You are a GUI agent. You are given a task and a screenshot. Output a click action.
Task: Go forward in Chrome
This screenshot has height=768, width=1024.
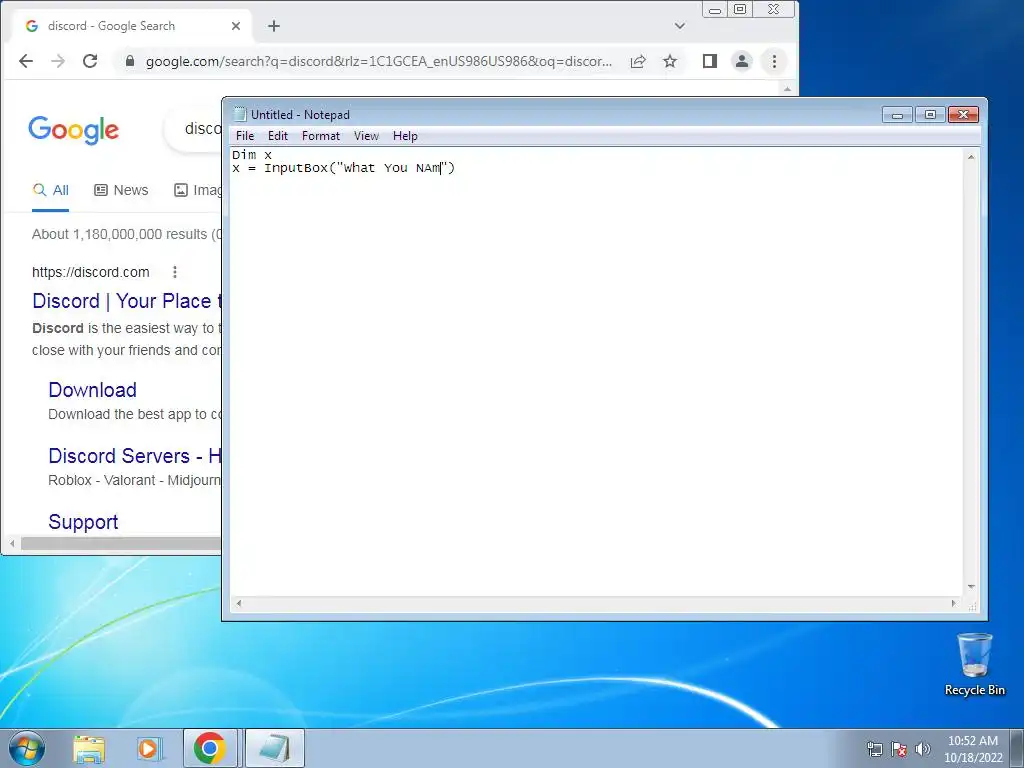tap(58, 61)
